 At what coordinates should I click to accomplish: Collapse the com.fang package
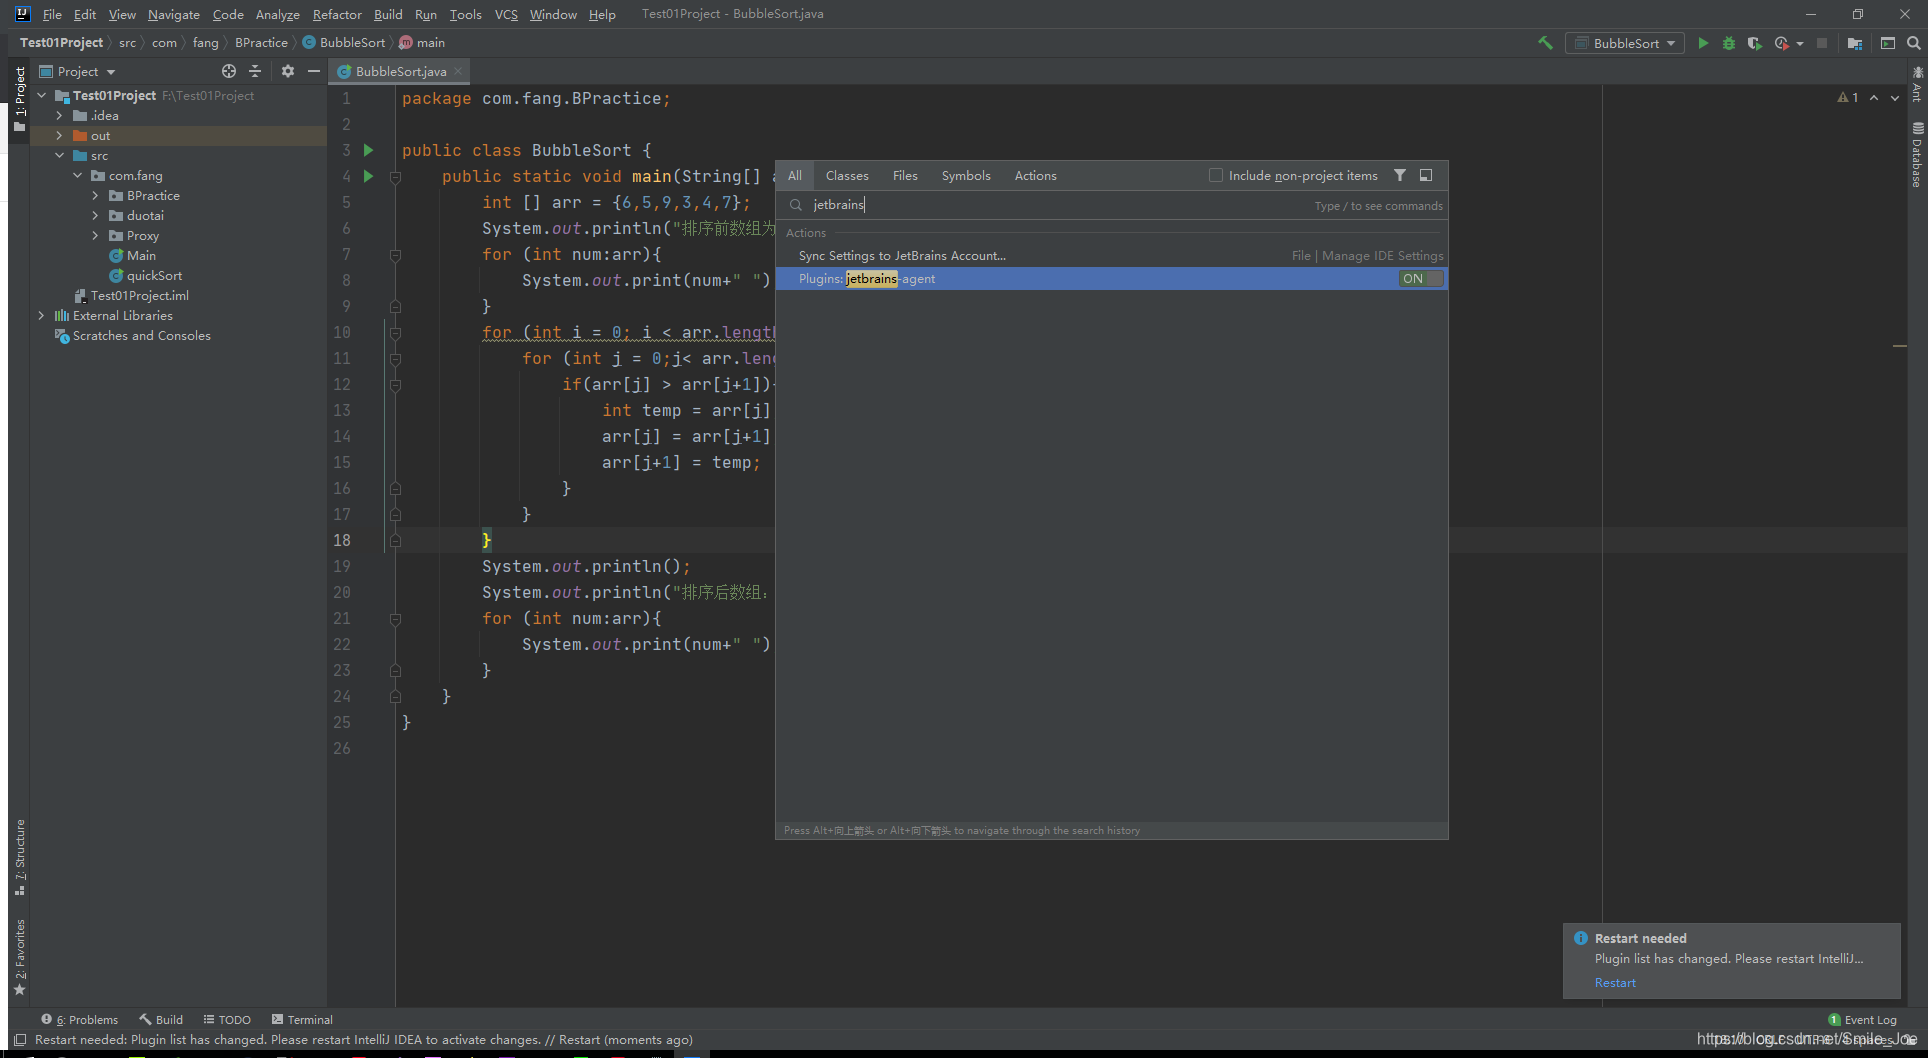(78, 176)
